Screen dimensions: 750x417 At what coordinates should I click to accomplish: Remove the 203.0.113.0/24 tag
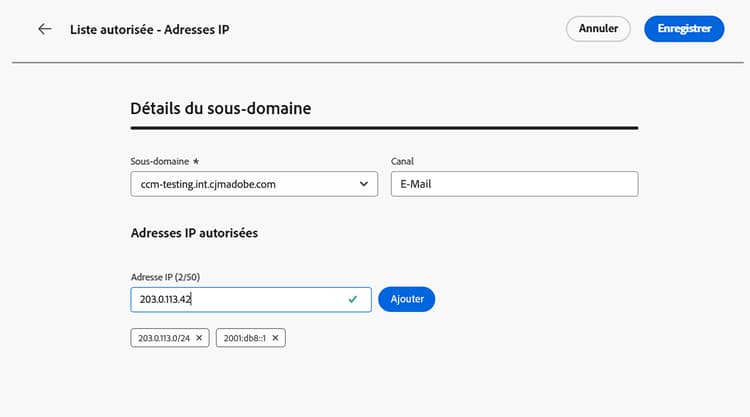pyautogui.click(x=199, y=338)
